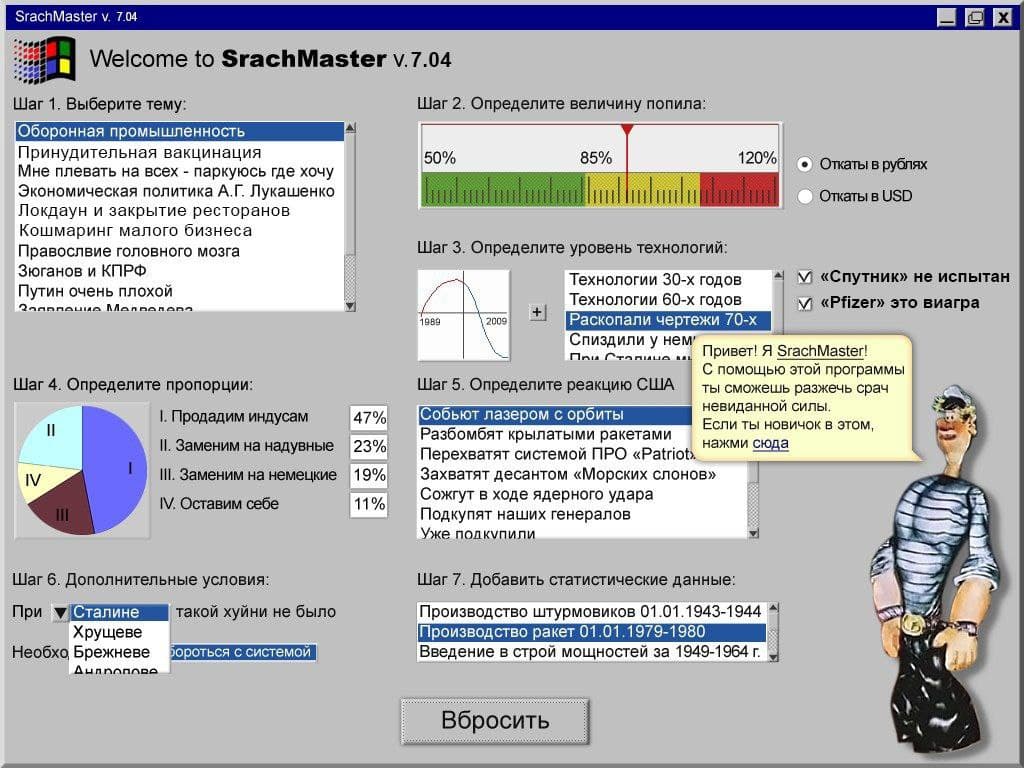Image resolution: width=1024 pixels, height=768 pixels.
Task: Click the topic list scrollbar down arrow
Action: pyautogui.click(x=350, y=304)
